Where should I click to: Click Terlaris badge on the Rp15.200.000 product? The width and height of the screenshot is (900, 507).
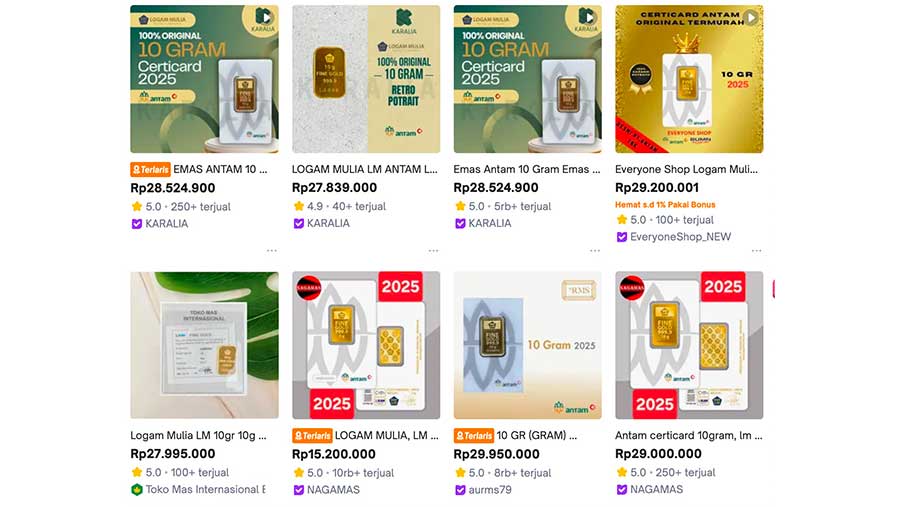[x=312, y=436]
